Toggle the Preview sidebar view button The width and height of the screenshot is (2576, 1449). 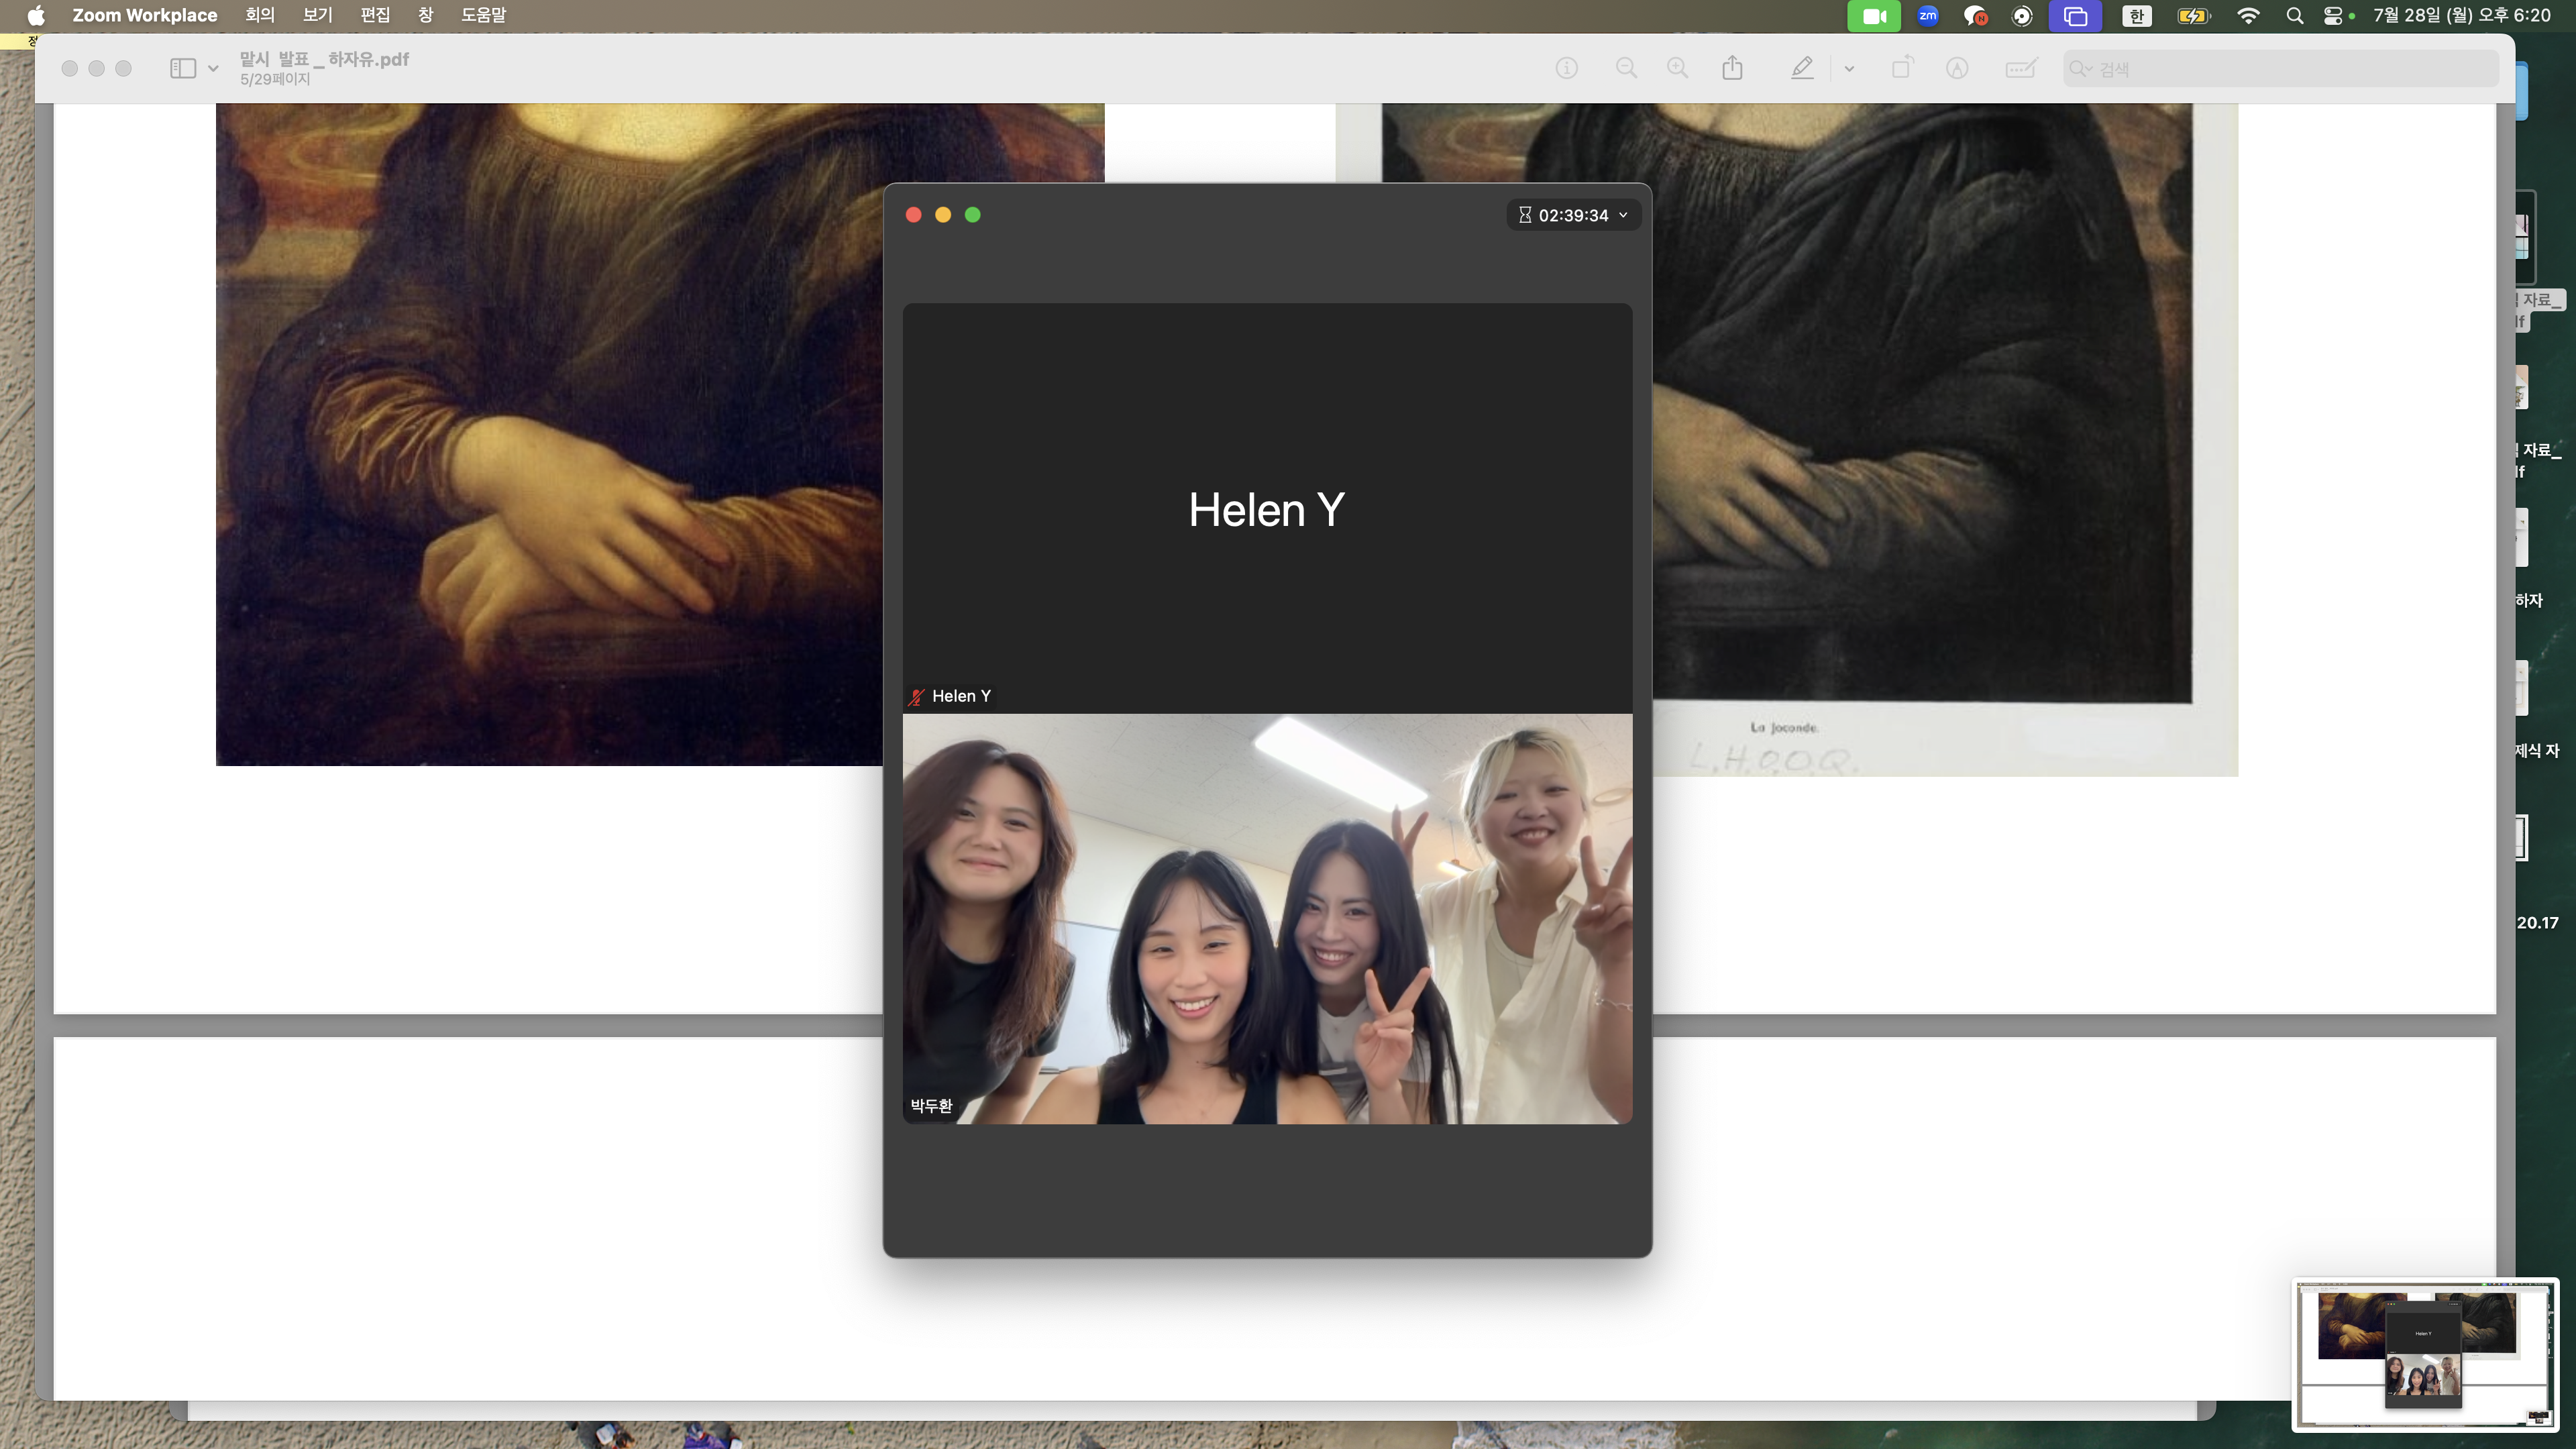(183, 68)
